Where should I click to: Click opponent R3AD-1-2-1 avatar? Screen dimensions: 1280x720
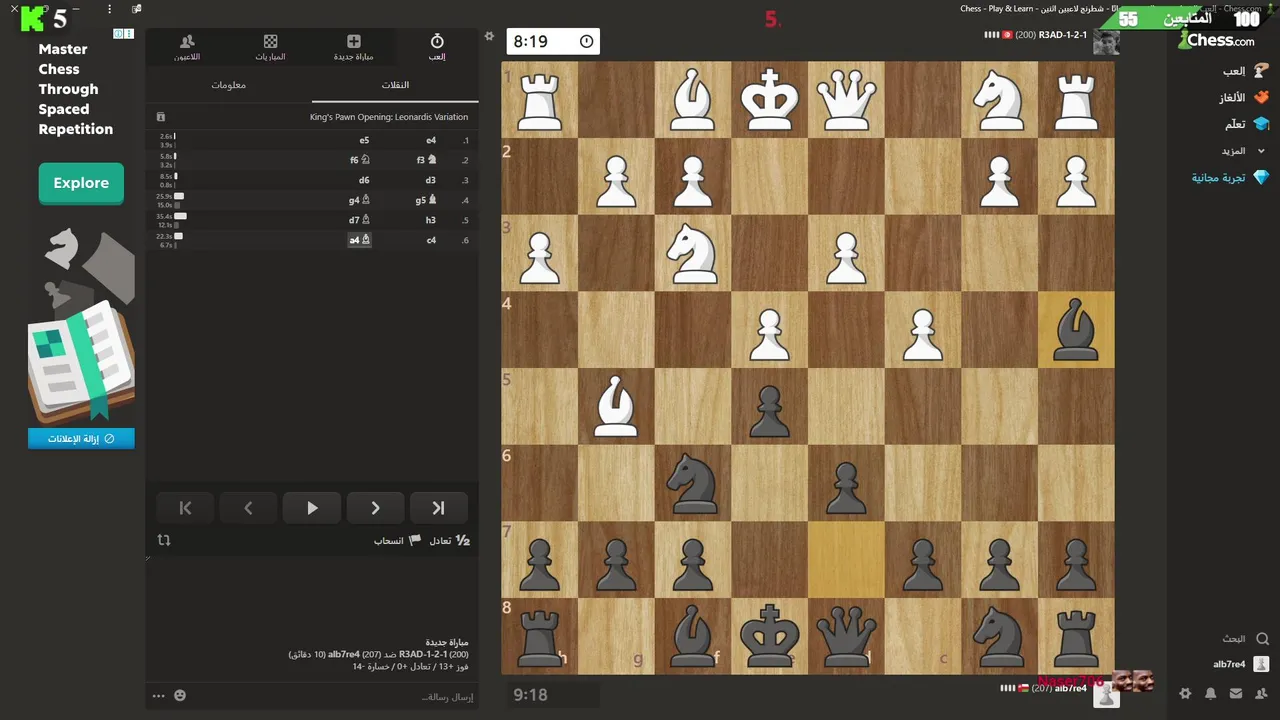1106,42
